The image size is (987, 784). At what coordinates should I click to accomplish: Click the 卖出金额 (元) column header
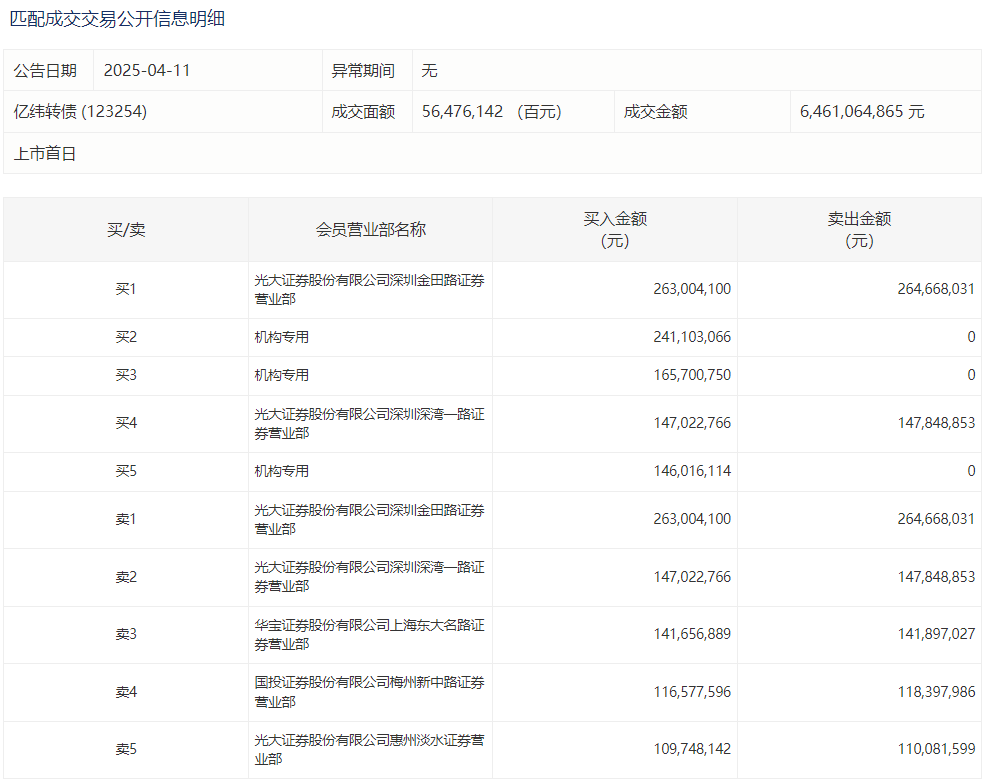859,230
